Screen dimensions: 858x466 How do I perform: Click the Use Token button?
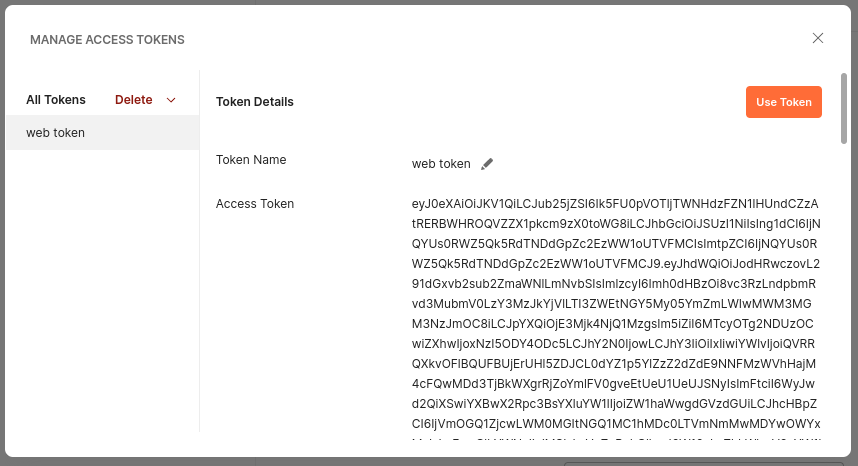point(784,102)
